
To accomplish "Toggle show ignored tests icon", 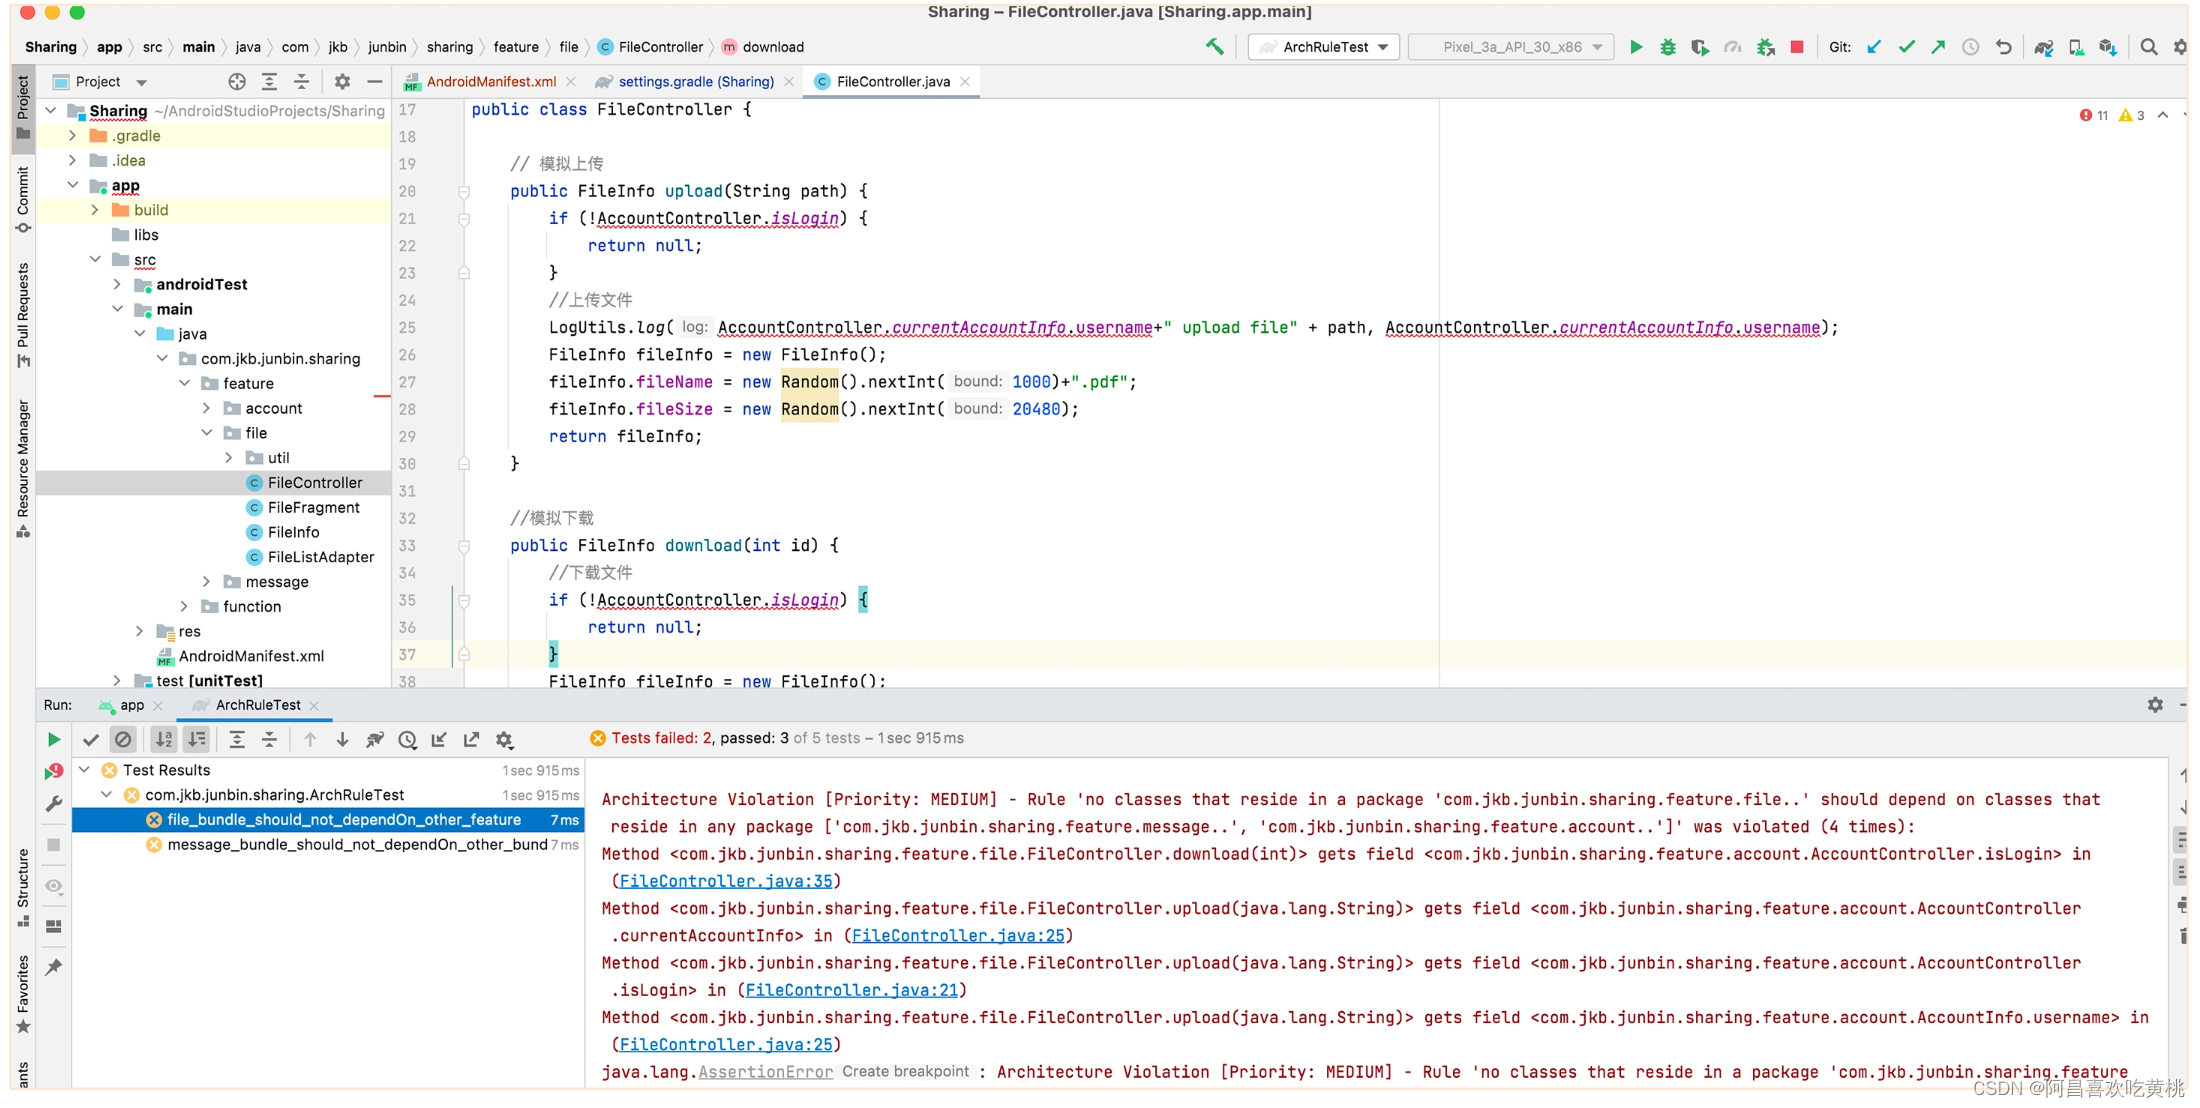I will point(123,740).
